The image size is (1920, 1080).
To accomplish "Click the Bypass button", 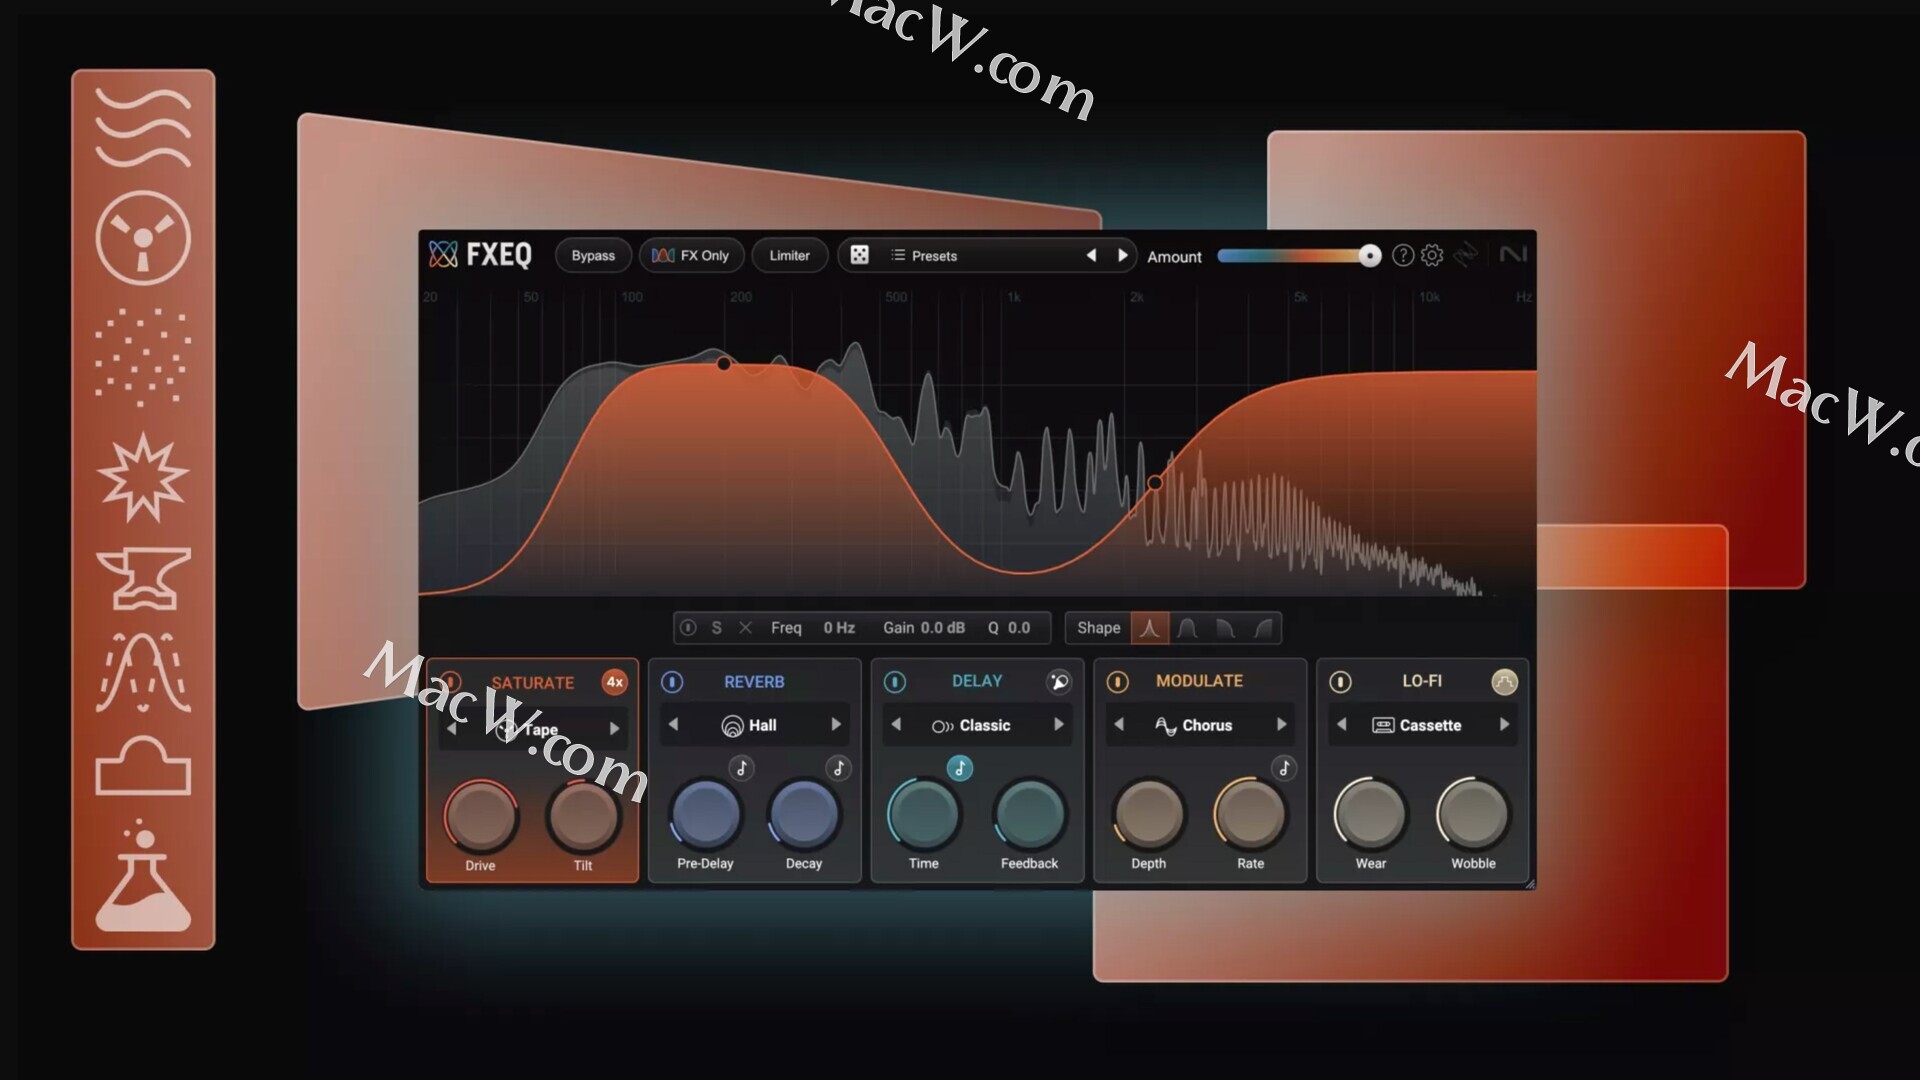I will pyautogui.click(x=593, y=256).
